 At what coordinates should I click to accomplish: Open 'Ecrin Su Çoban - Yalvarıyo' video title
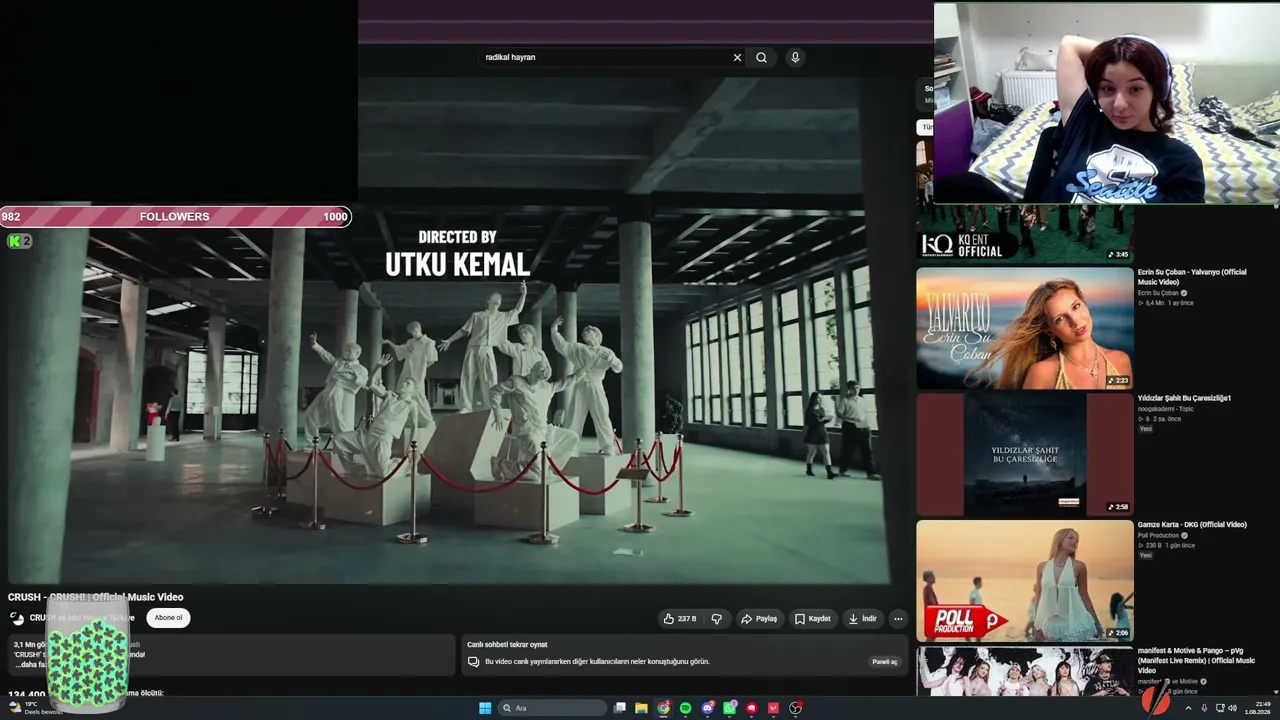(1192, 277)
